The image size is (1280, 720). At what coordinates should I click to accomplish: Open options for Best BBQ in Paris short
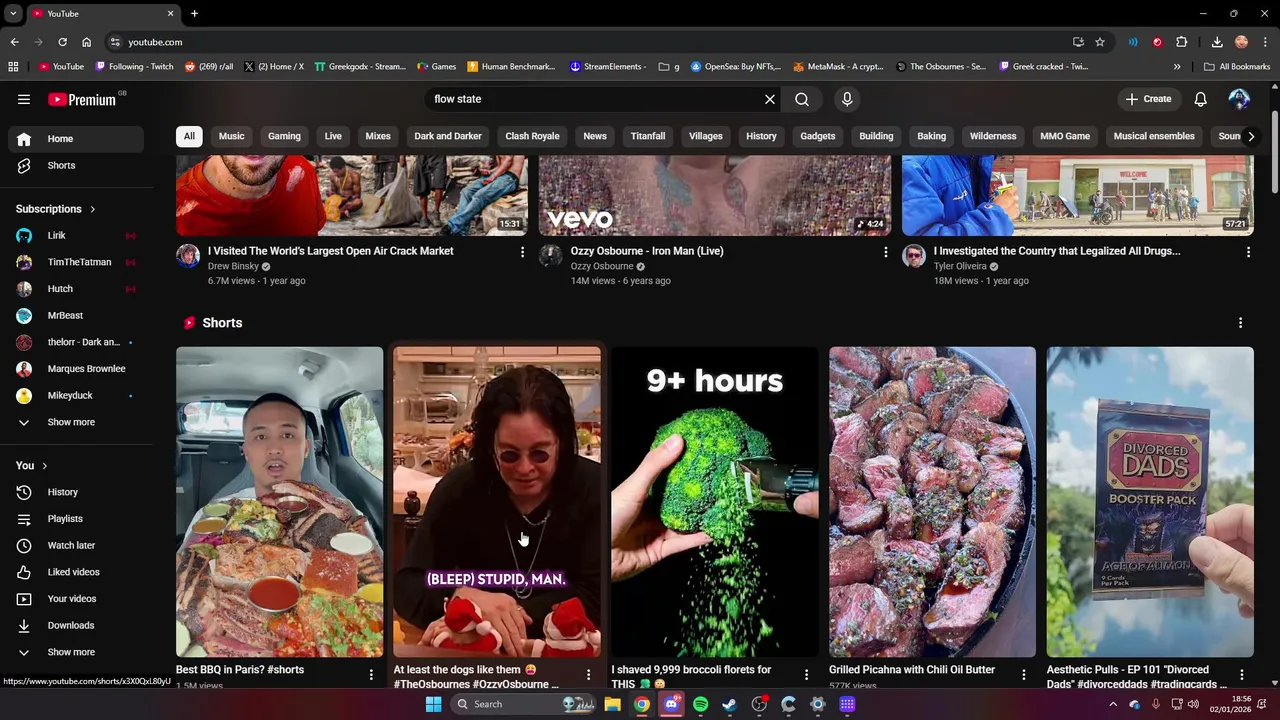pos(371,675)
